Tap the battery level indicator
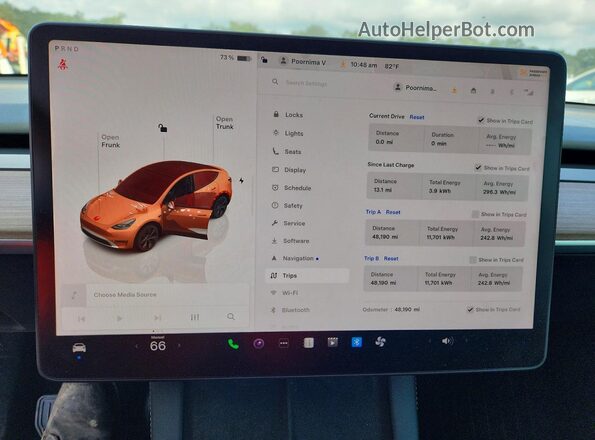The height and width of the screenshot is (440, 595). click(236, 58)
